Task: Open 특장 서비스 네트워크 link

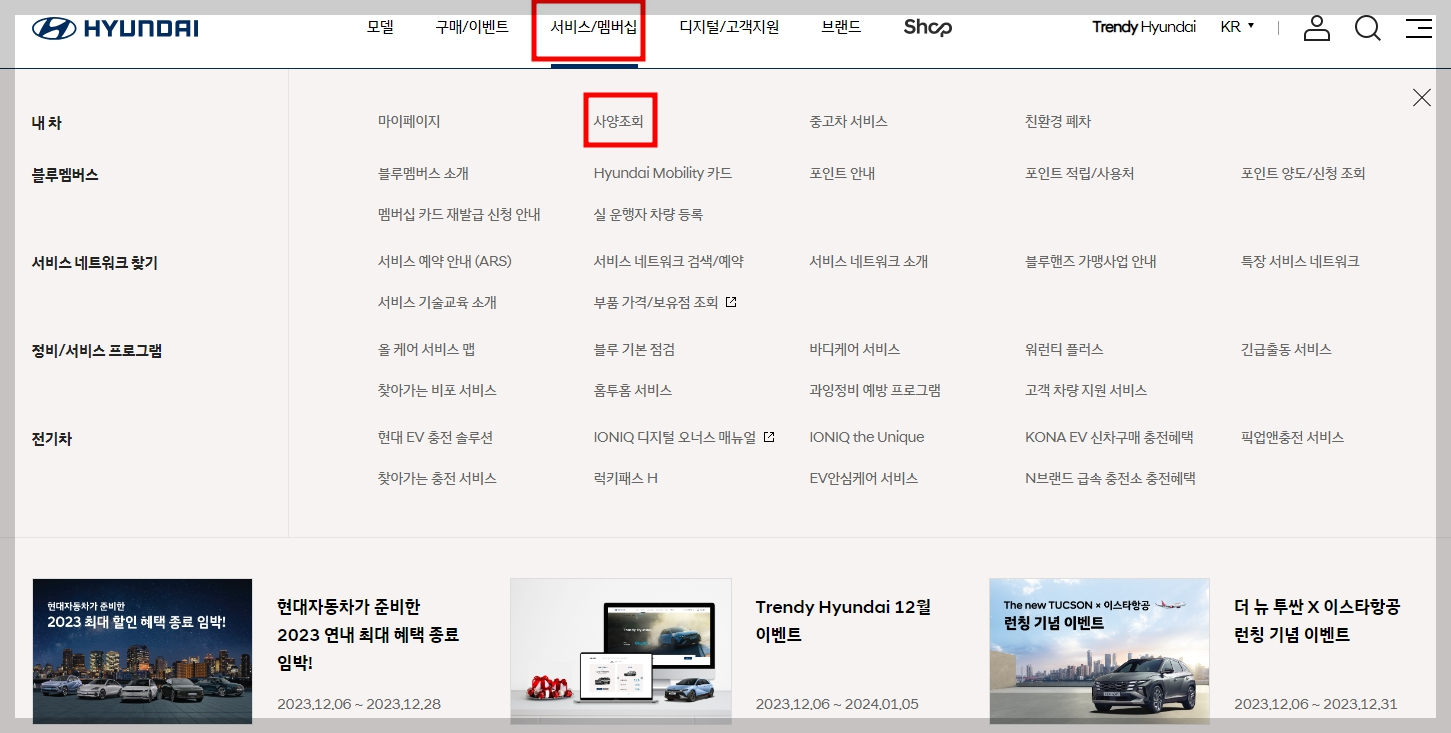Action: click(x=1300, y=261)
